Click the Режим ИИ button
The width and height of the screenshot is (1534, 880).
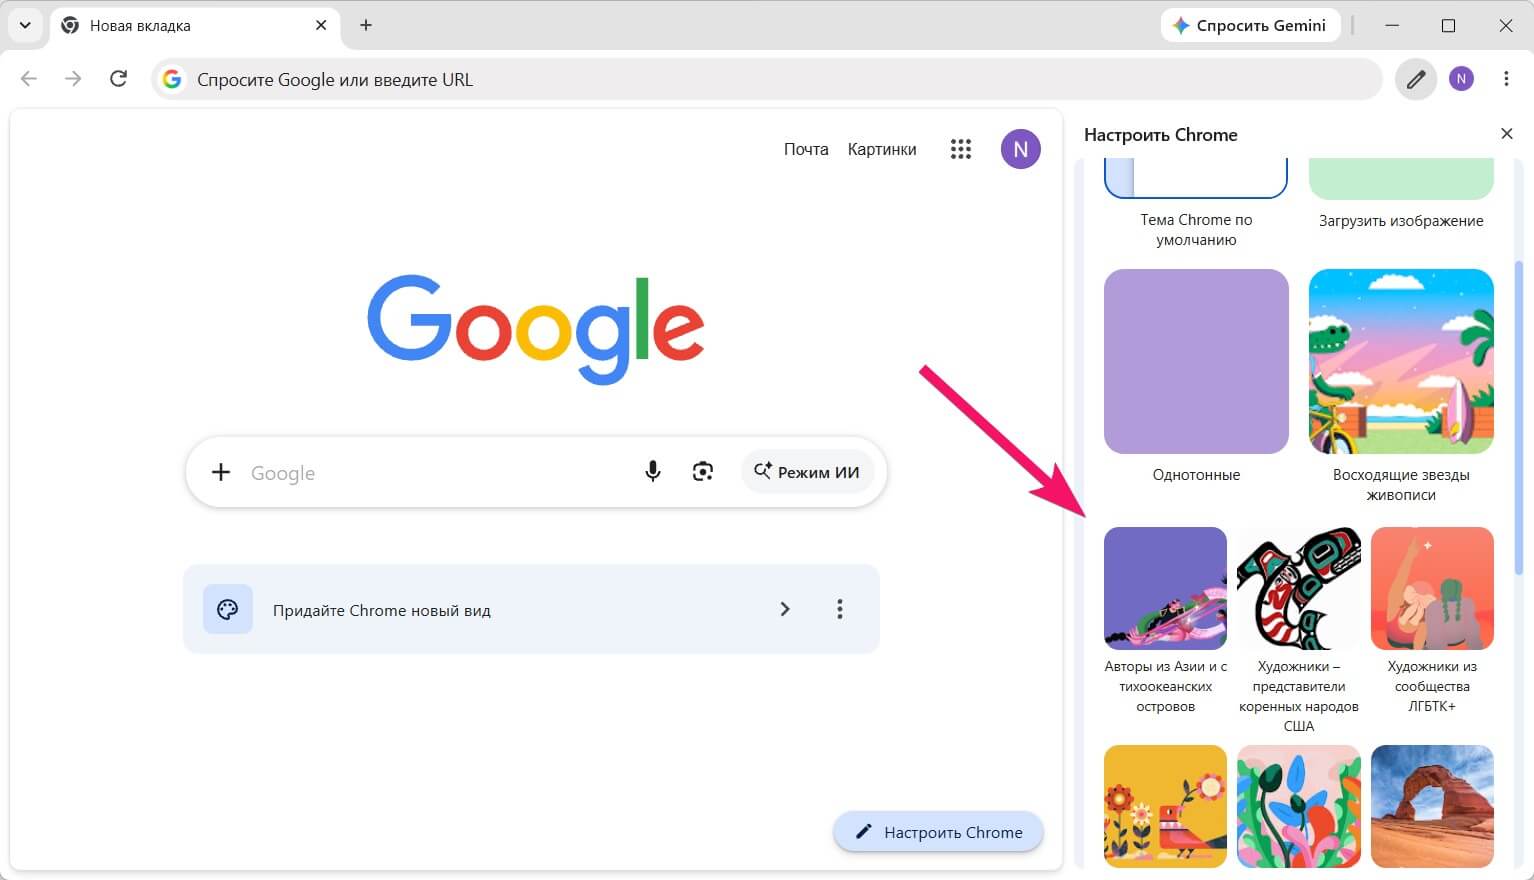[x=807, y=472]
